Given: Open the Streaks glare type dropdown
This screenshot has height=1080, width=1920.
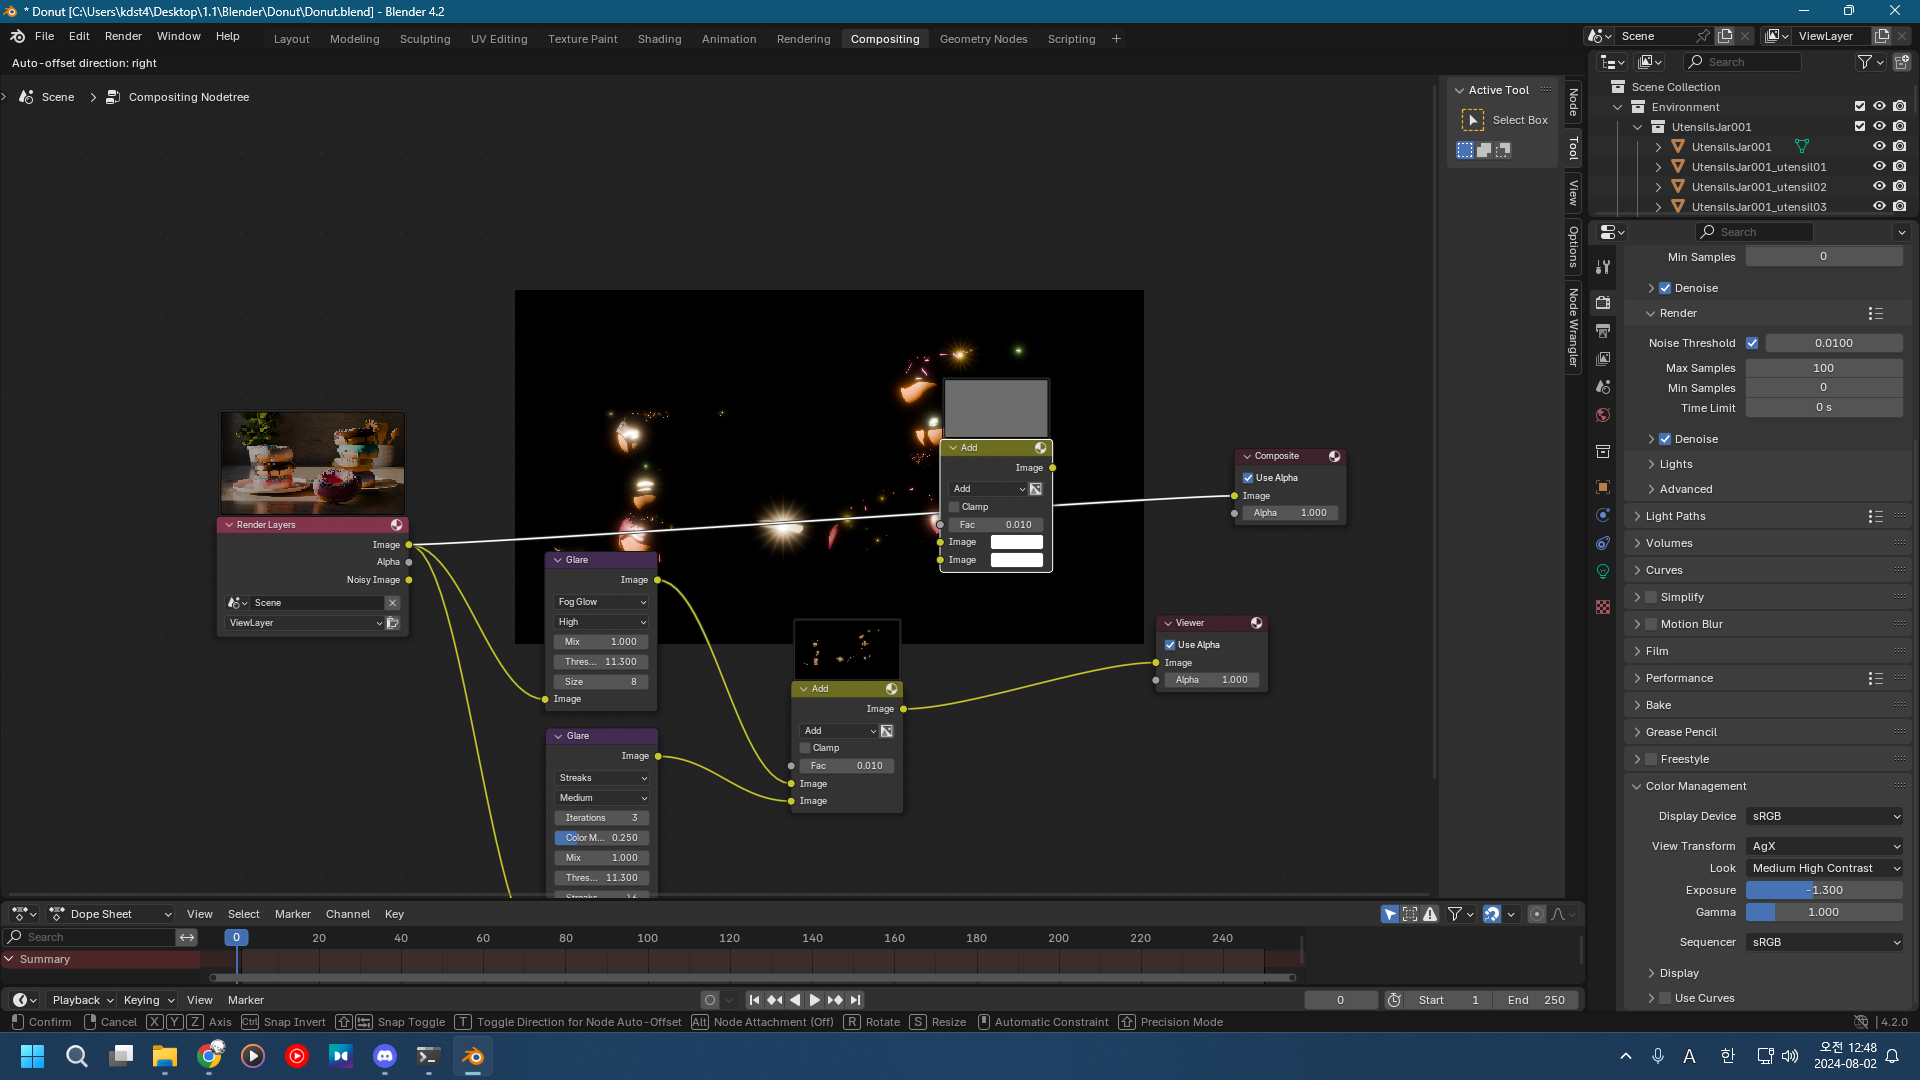Looking at the screenshot, I should (602, 778).
